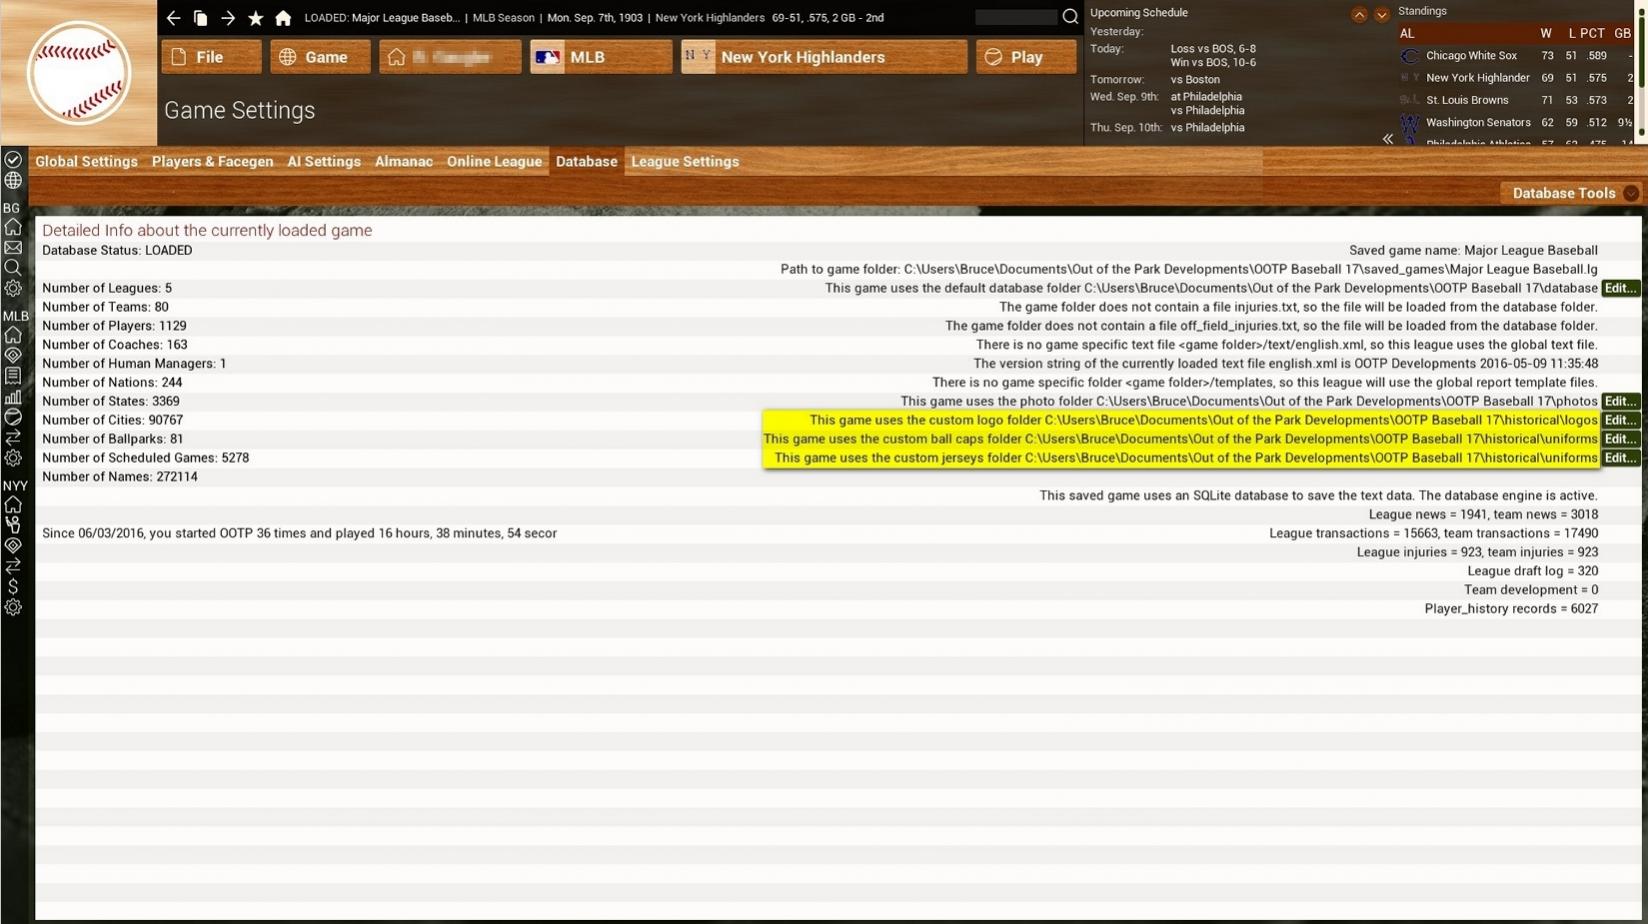This screenshot has height=924, width=1648.
Task: Click the search input field at top
Action: (x=1015, y=17)
